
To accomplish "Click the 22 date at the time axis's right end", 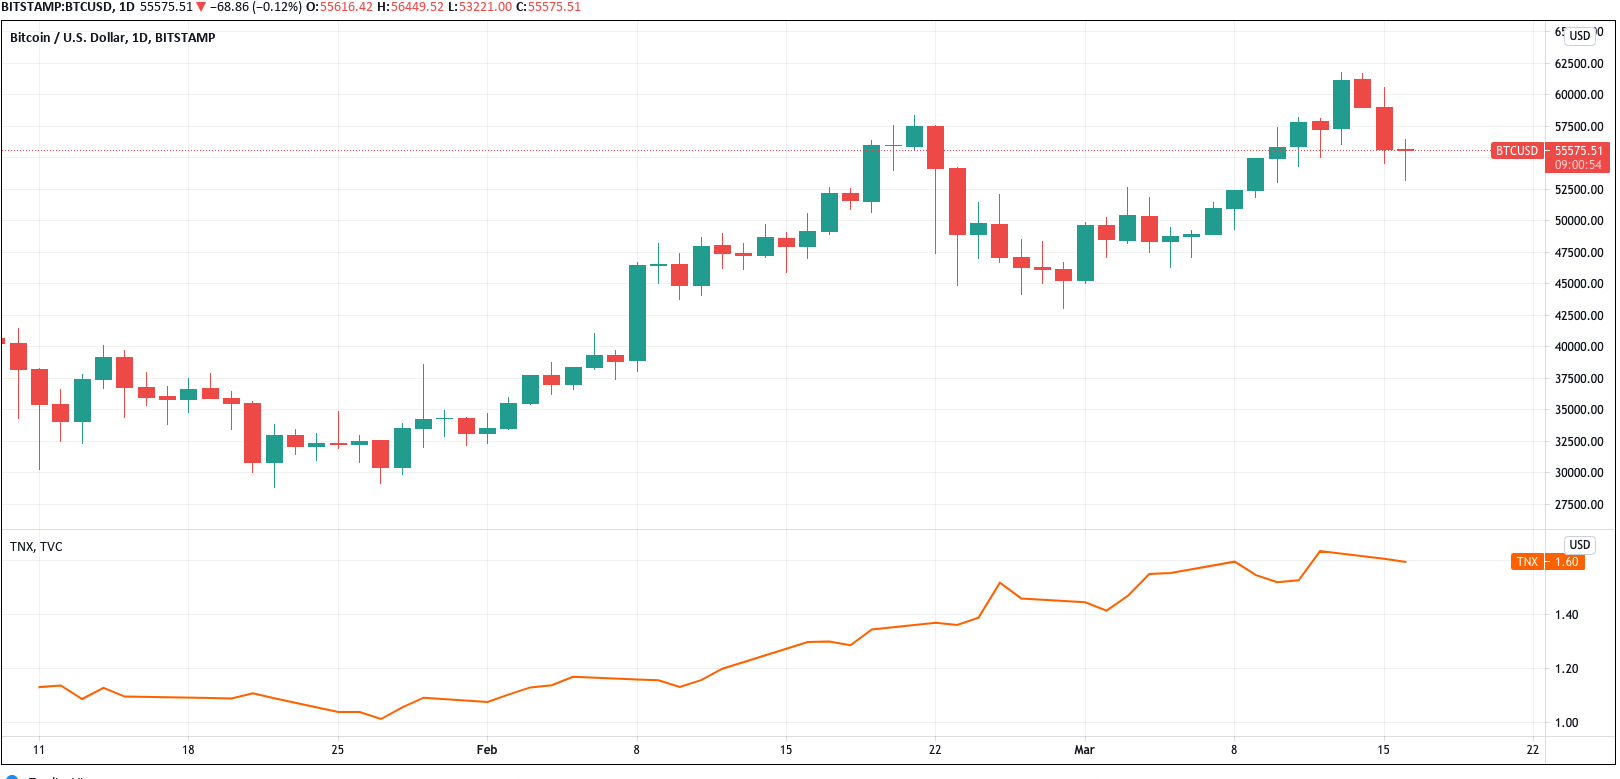I will (1533, 749).
